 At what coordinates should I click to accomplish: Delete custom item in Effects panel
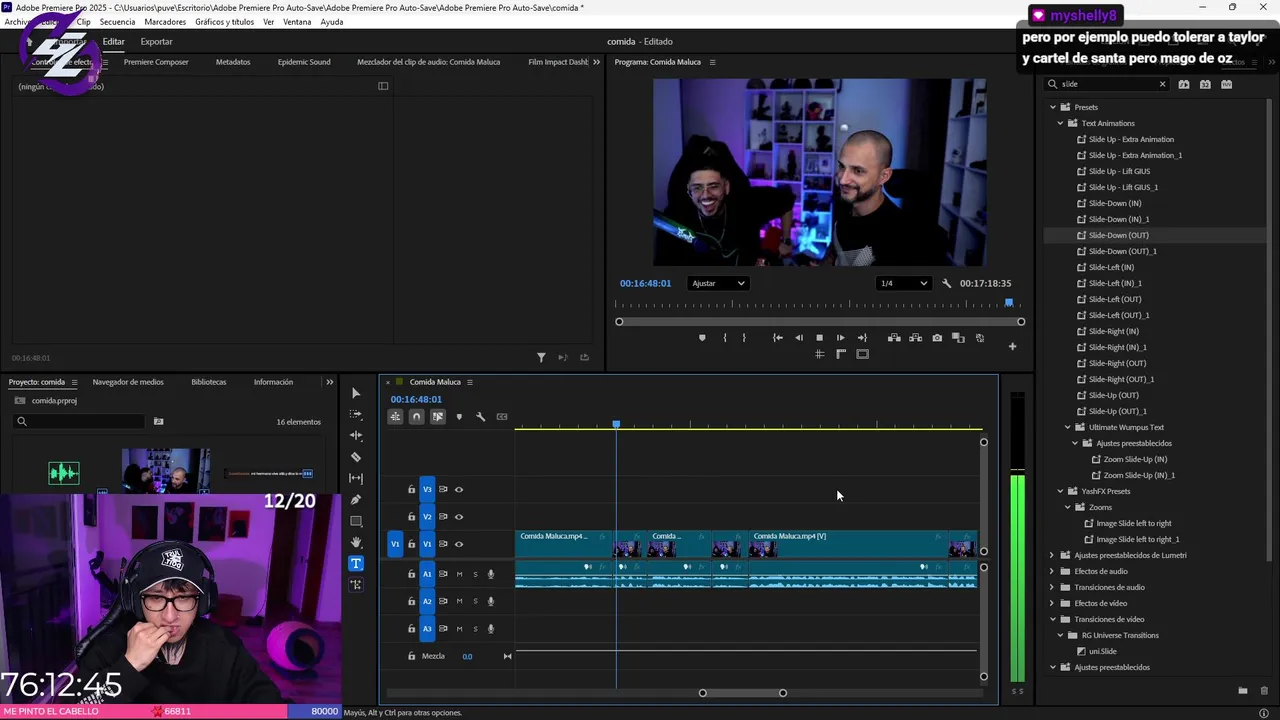coord(1264,691)
